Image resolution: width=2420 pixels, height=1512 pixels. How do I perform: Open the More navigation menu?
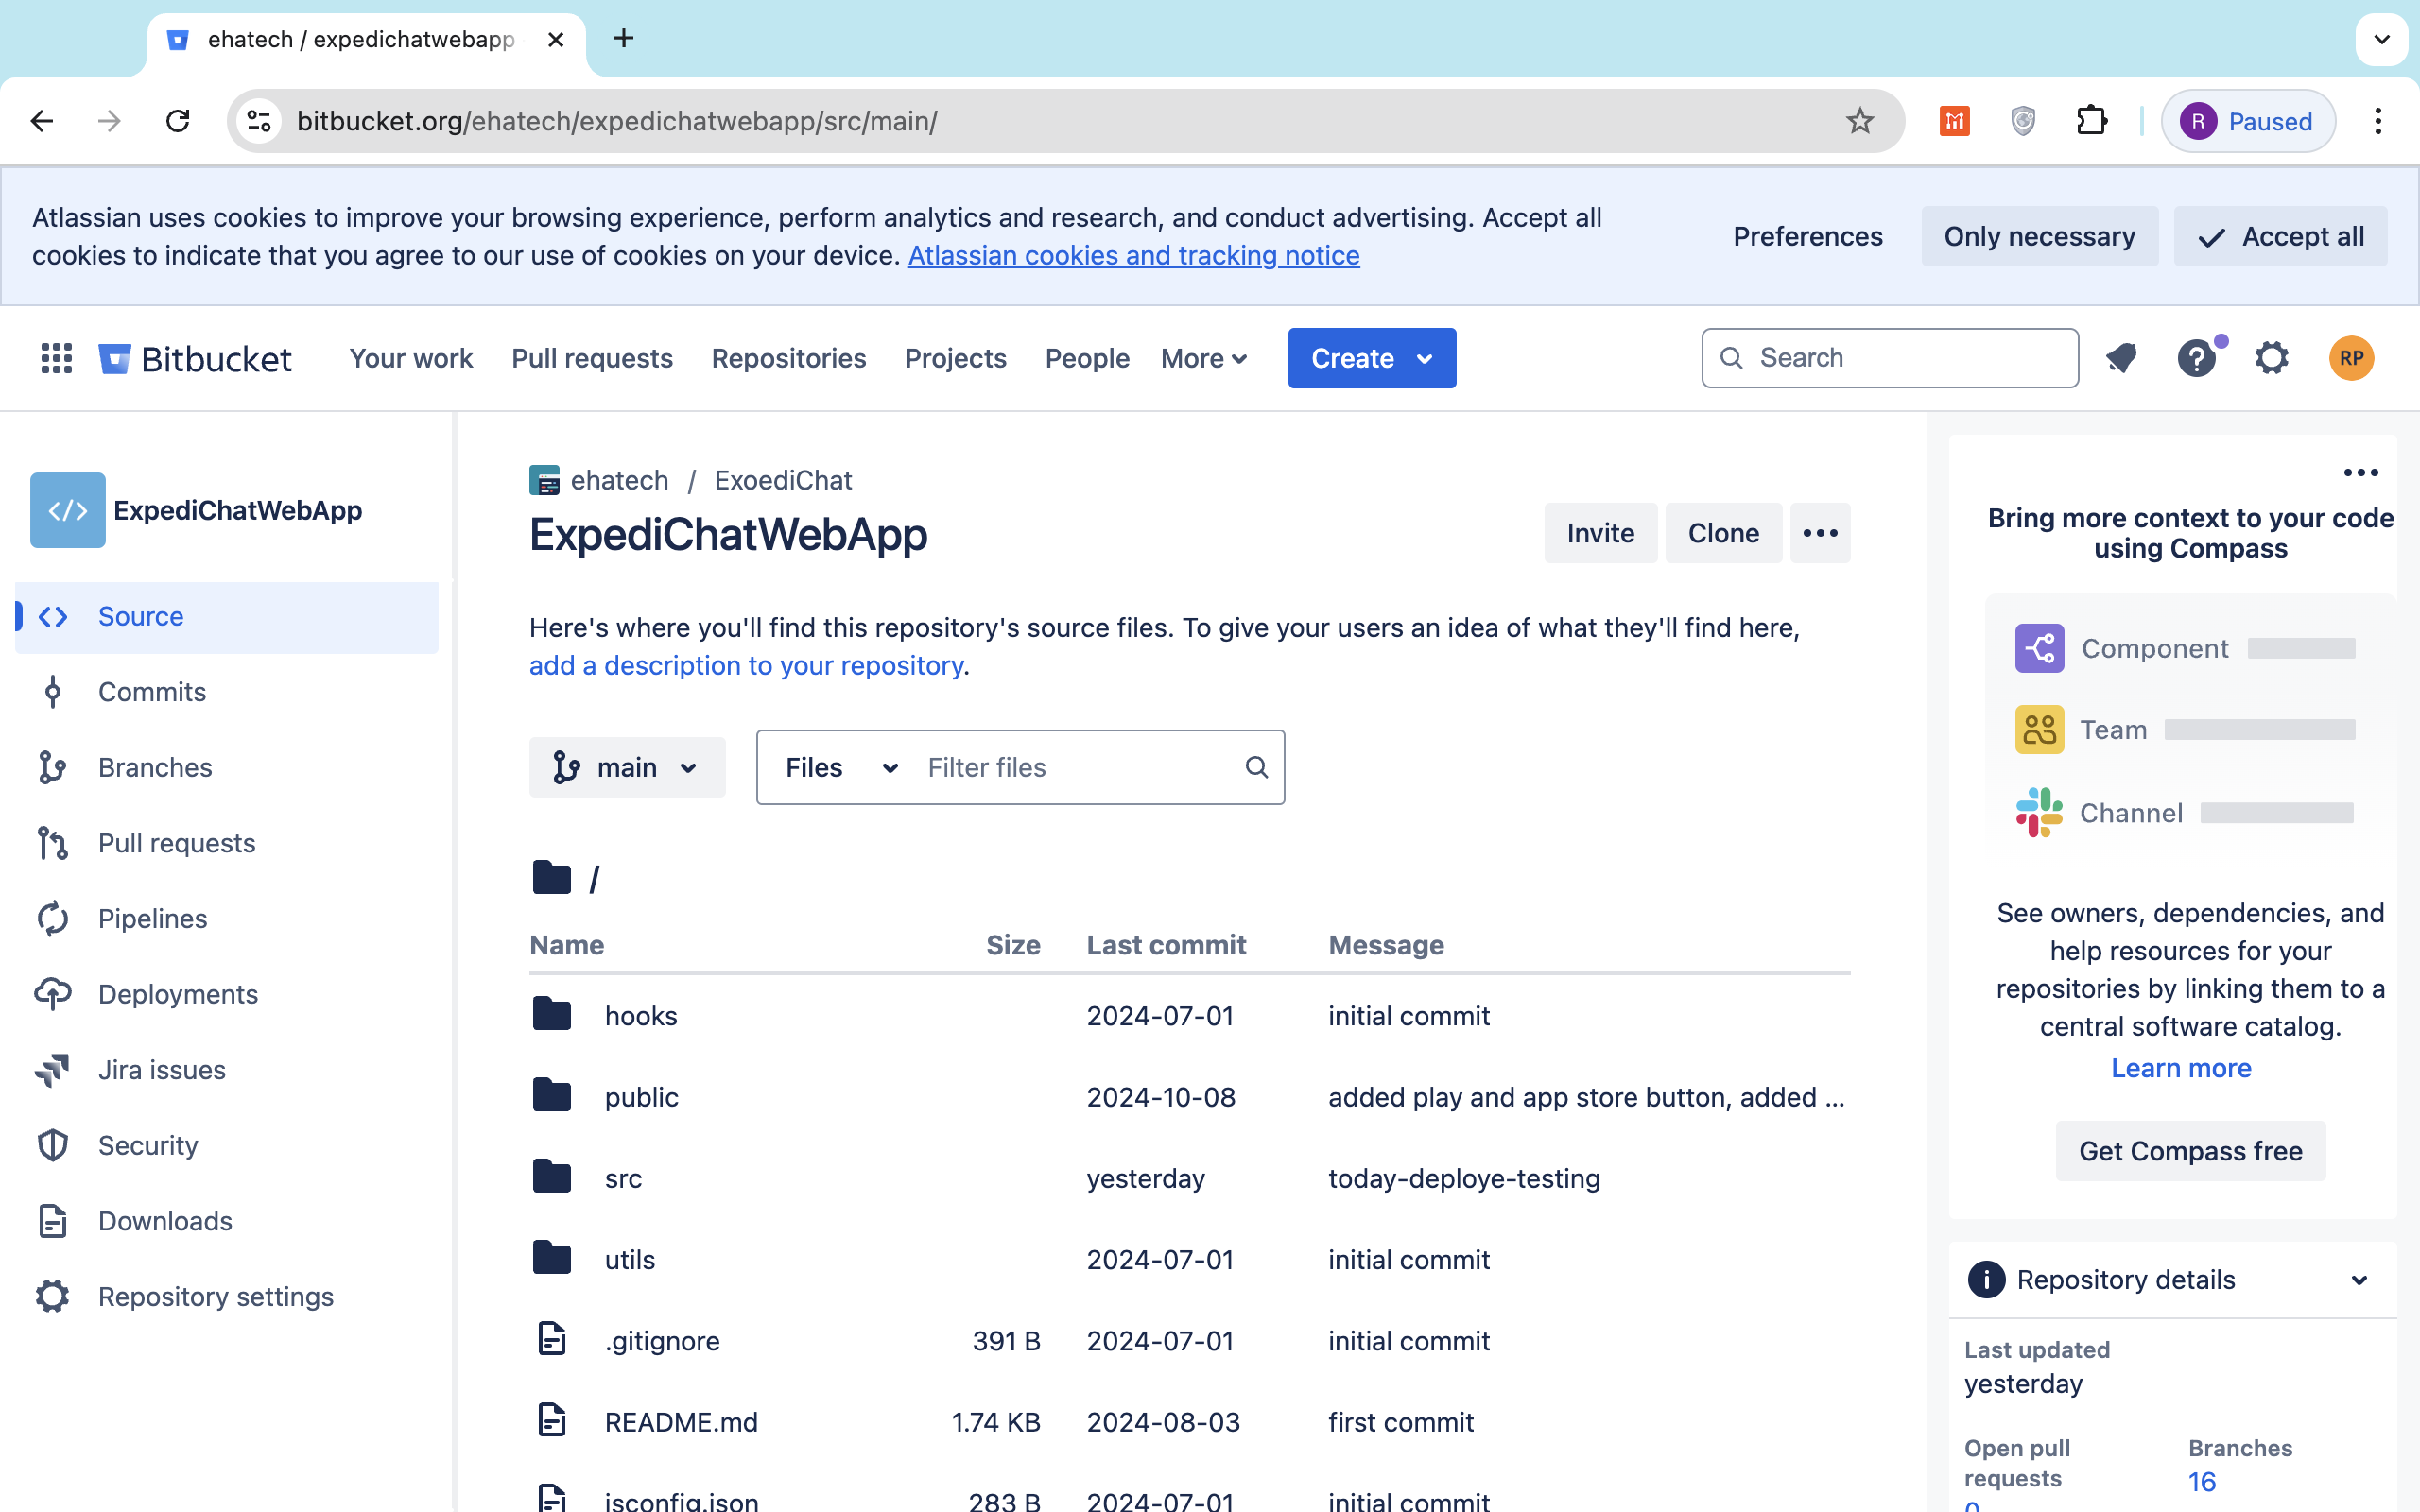click(1203, 358)
